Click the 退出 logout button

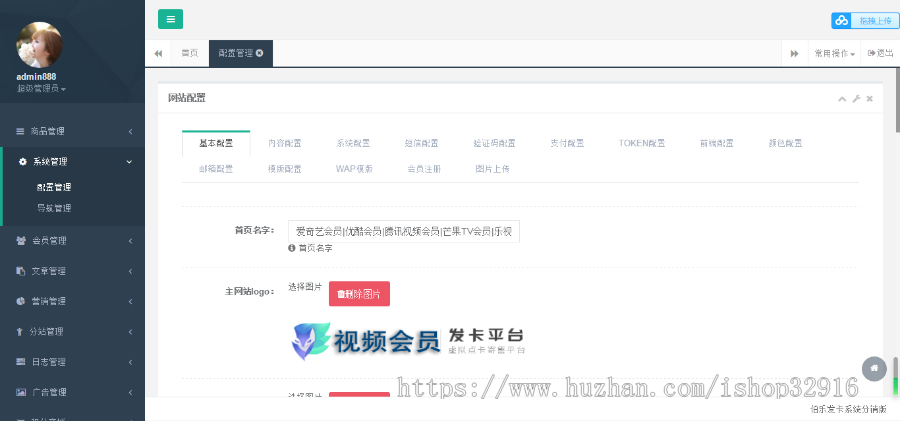(880, 53)
